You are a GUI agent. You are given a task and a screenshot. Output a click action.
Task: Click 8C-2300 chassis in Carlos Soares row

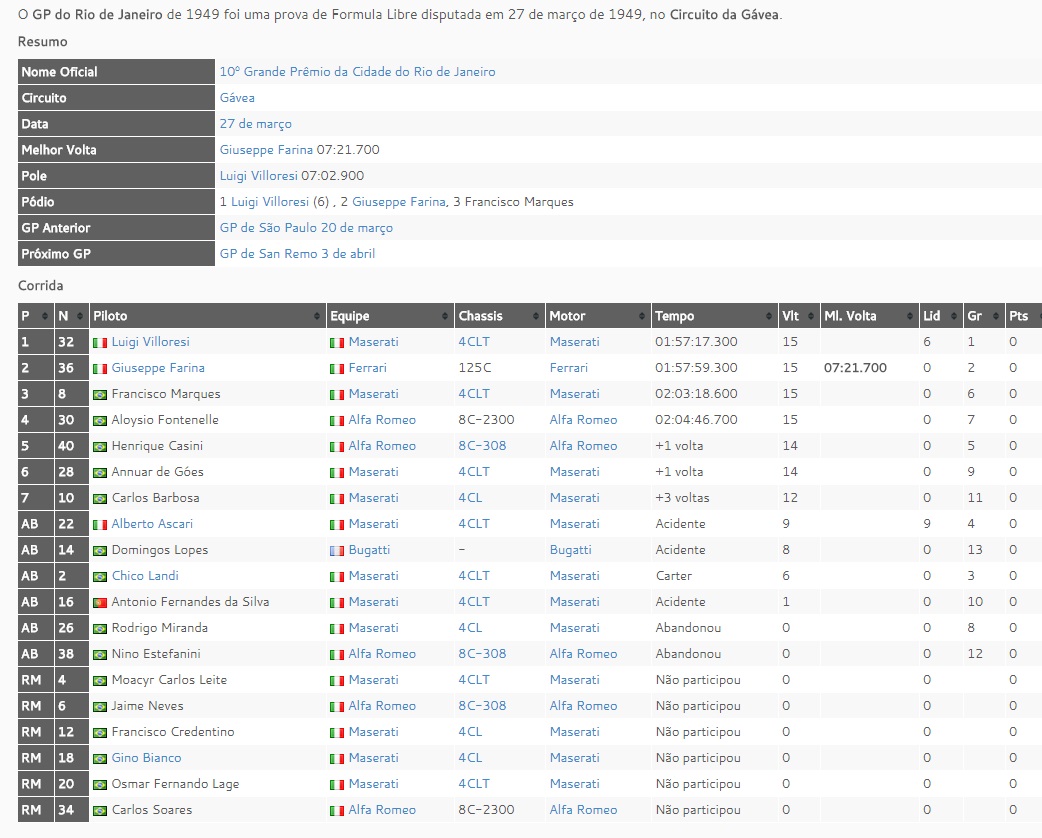coord(486,809)
